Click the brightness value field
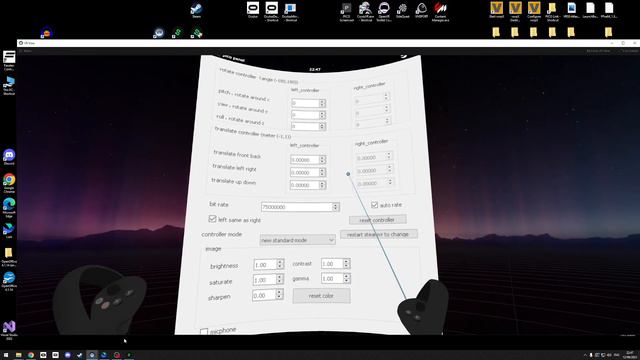 coord(265,264)
